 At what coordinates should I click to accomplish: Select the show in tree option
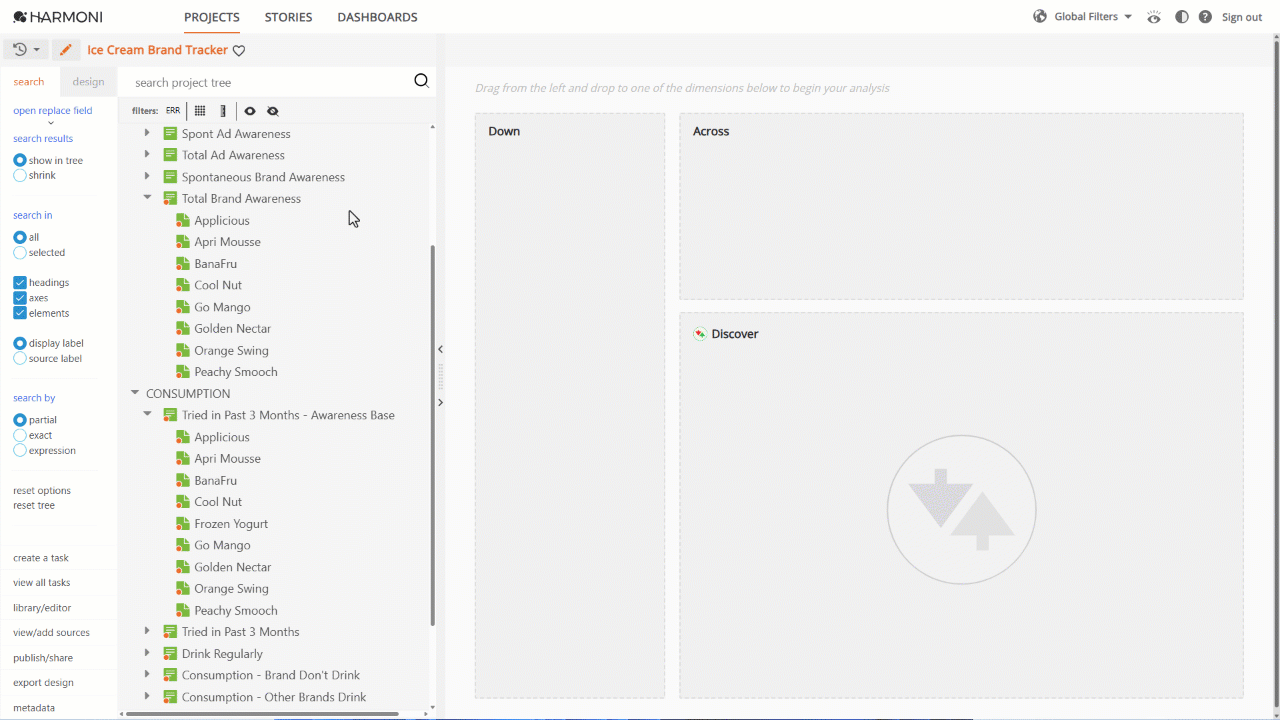tap(20, 160)
